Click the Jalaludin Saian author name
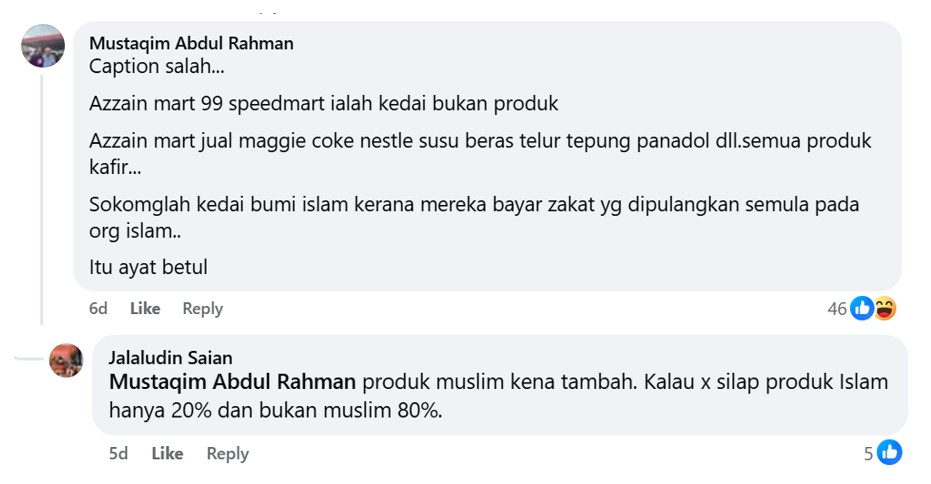This screenshot has width=931, height=484. (x=170, y=357)
